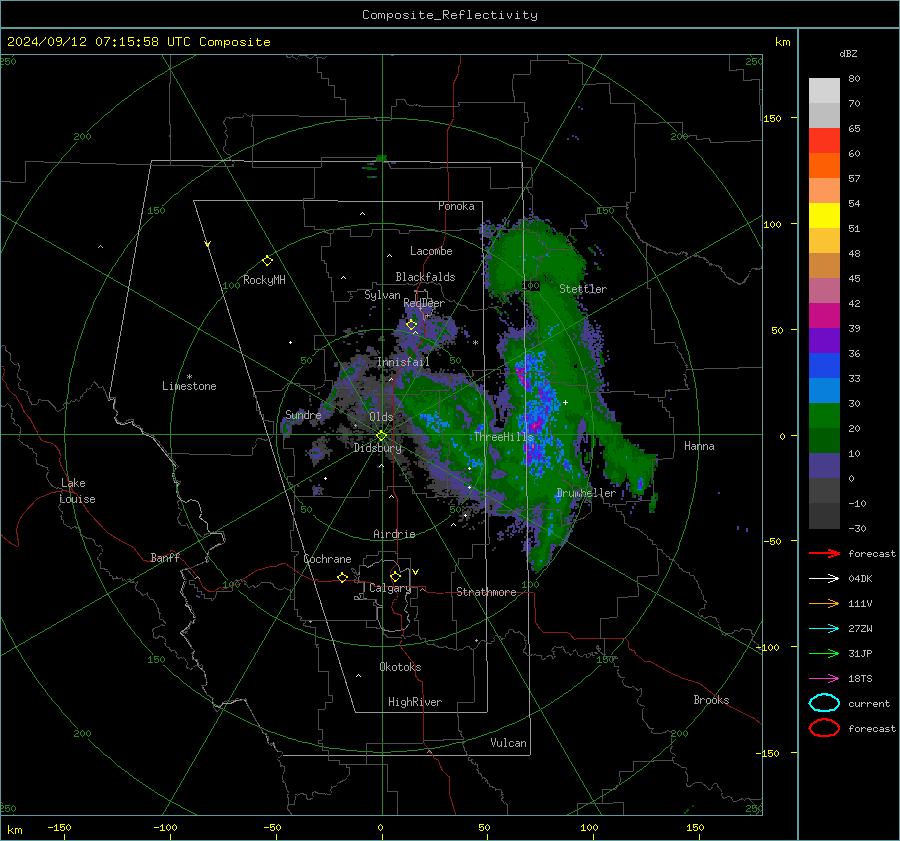Click the Olds town label
Screen dimensions: 900x841
[x=381, y=417]
